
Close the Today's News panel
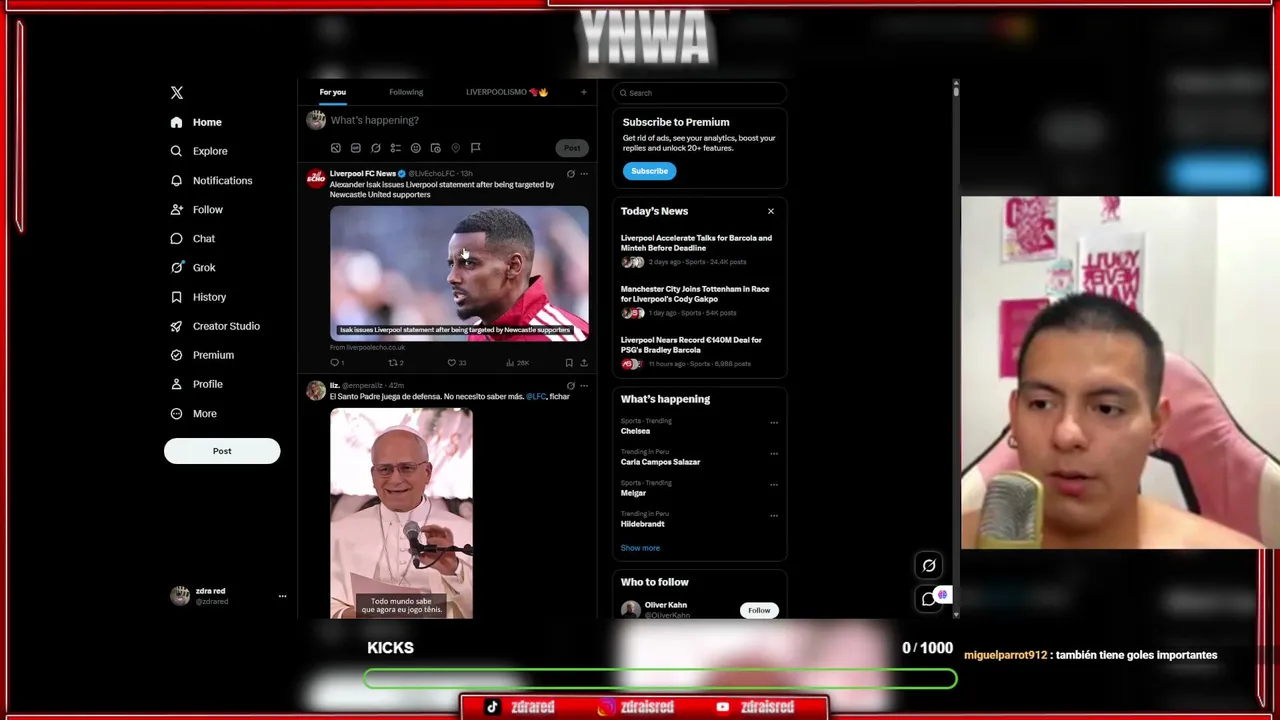(x=771, y=211)
